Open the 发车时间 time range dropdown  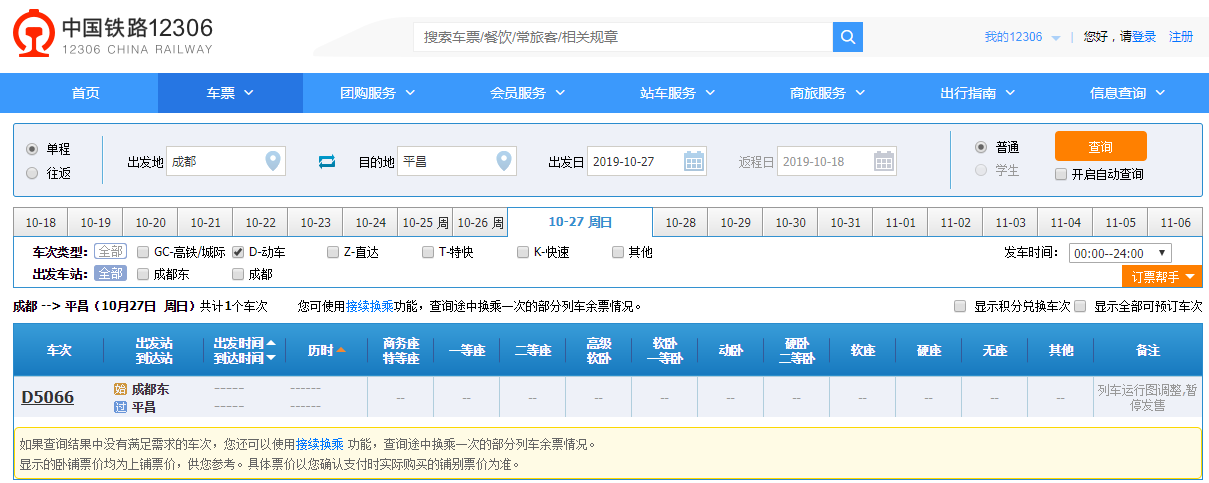point(1119,253)
